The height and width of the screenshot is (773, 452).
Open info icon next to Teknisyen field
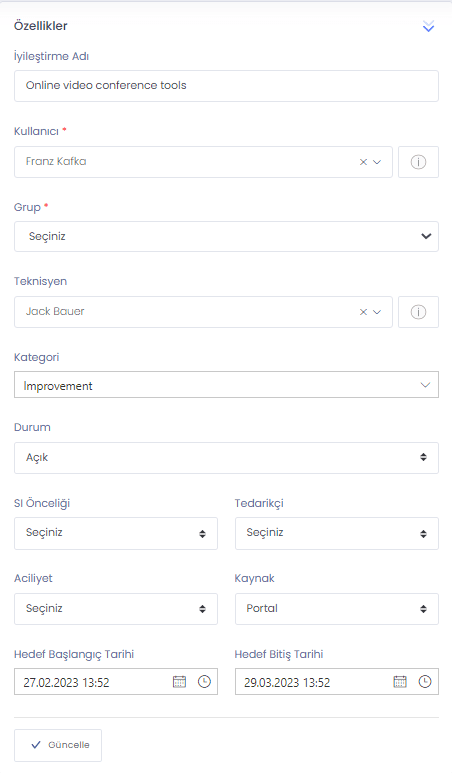click(418, 312)
